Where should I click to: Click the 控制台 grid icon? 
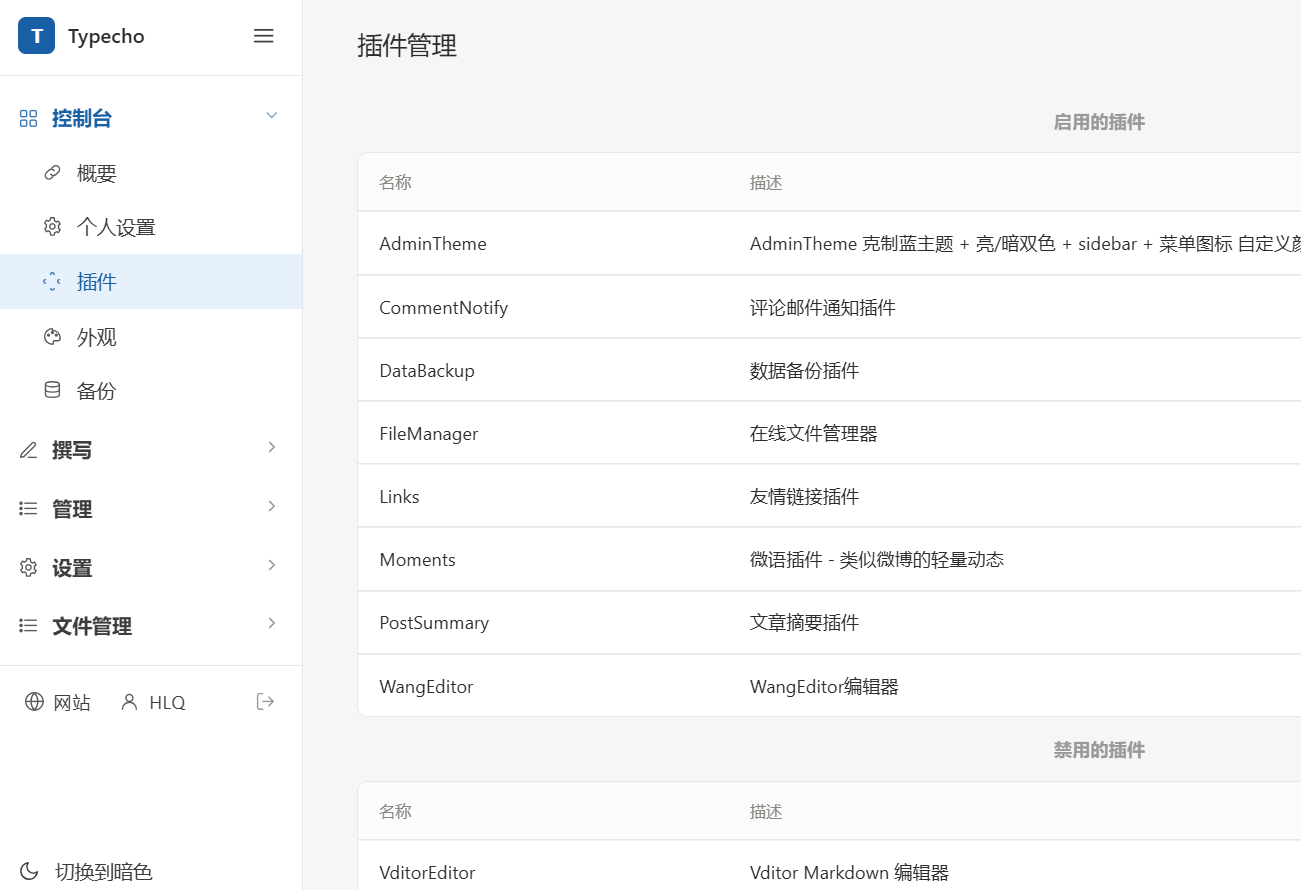(29, 119)
